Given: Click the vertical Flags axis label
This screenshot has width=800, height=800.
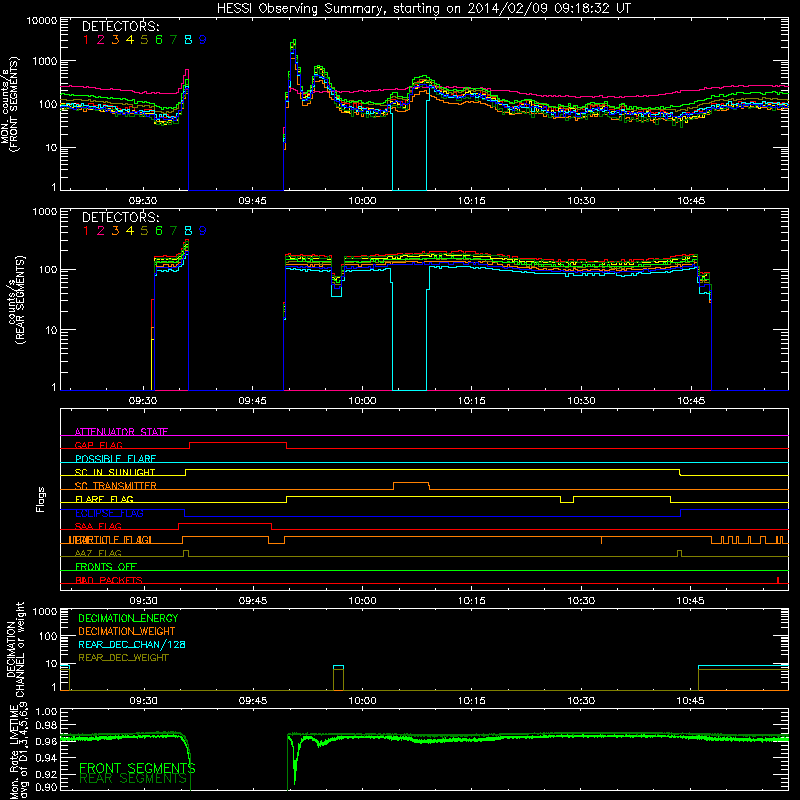Looking at the screenshot, I should (x=41, y=499).
